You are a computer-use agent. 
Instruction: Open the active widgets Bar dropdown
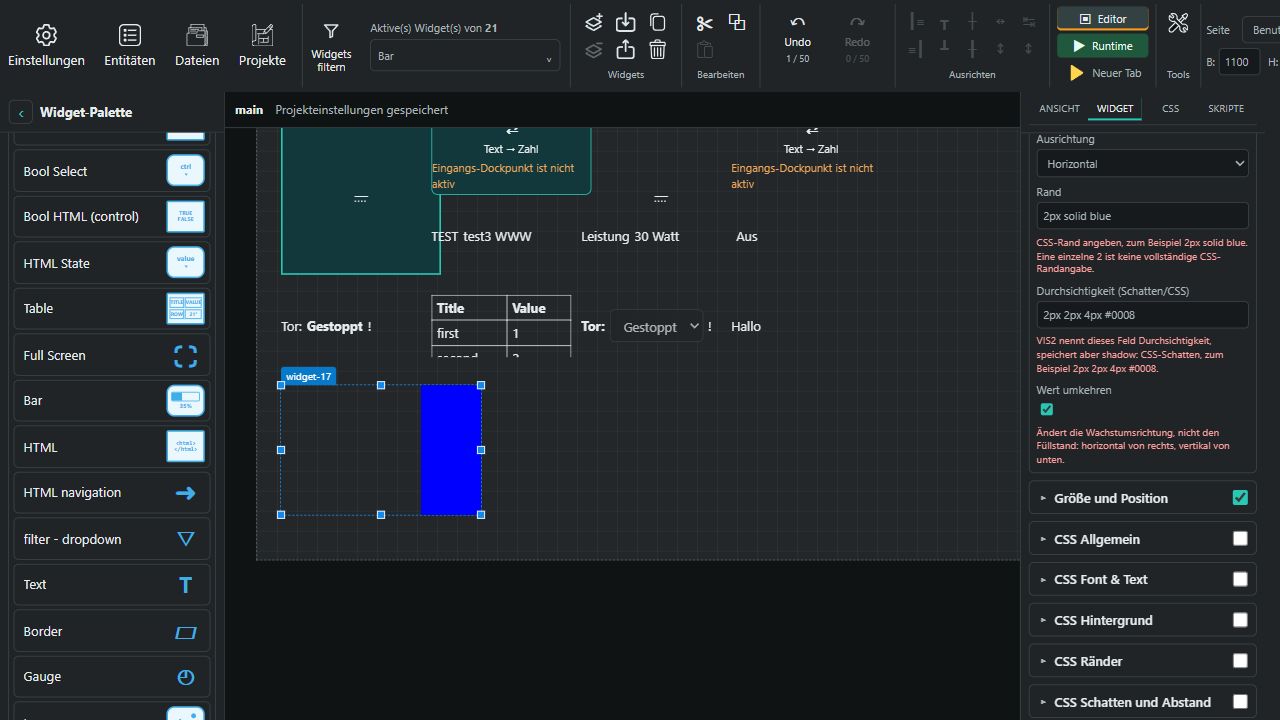[x=464, y=57]
